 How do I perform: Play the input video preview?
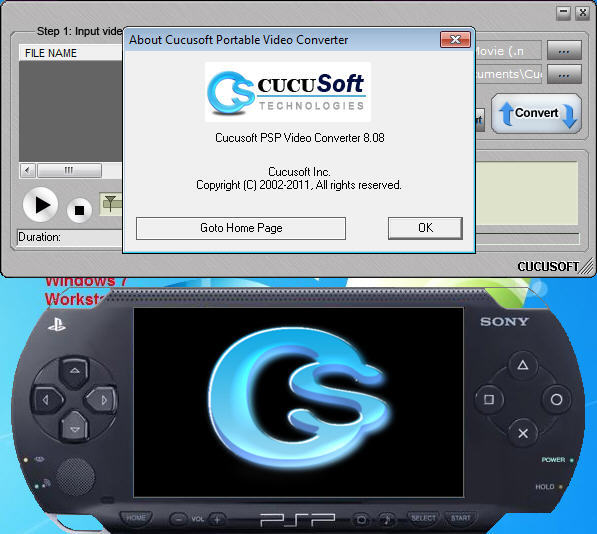click(x=41, y=205)
